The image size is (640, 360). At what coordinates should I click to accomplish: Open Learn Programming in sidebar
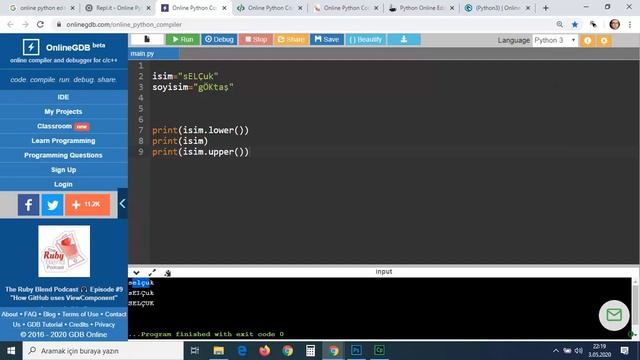(63, 140)
